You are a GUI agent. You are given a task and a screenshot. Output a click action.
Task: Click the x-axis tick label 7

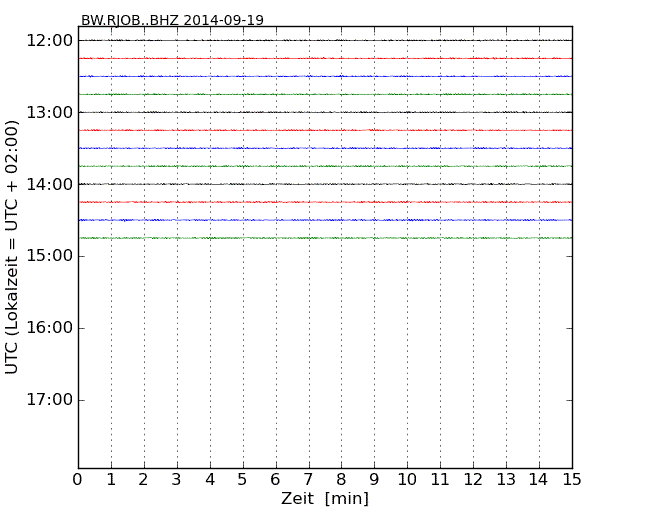308,480
